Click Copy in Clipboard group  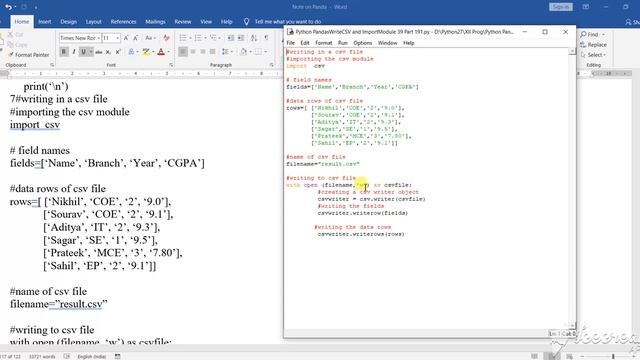17,44
